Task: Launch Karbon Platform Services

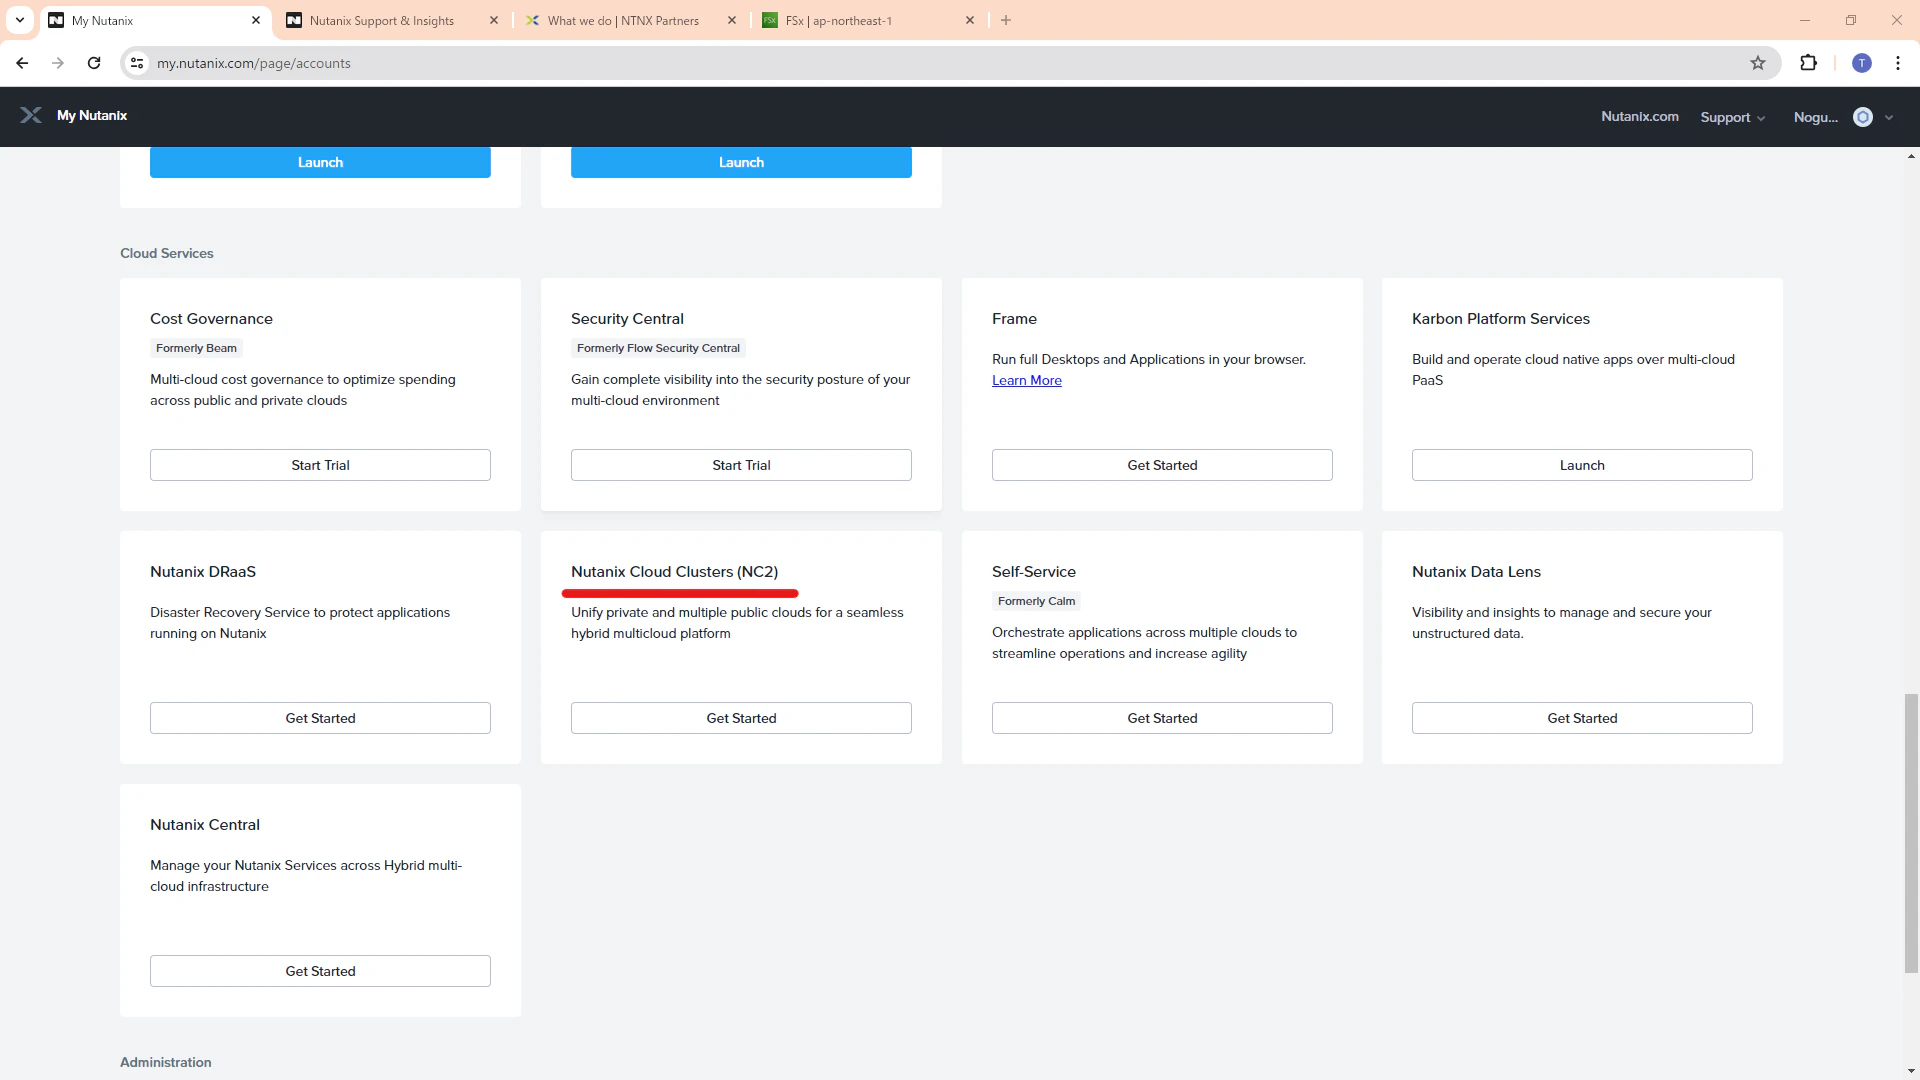Action: coord(1582,465)
